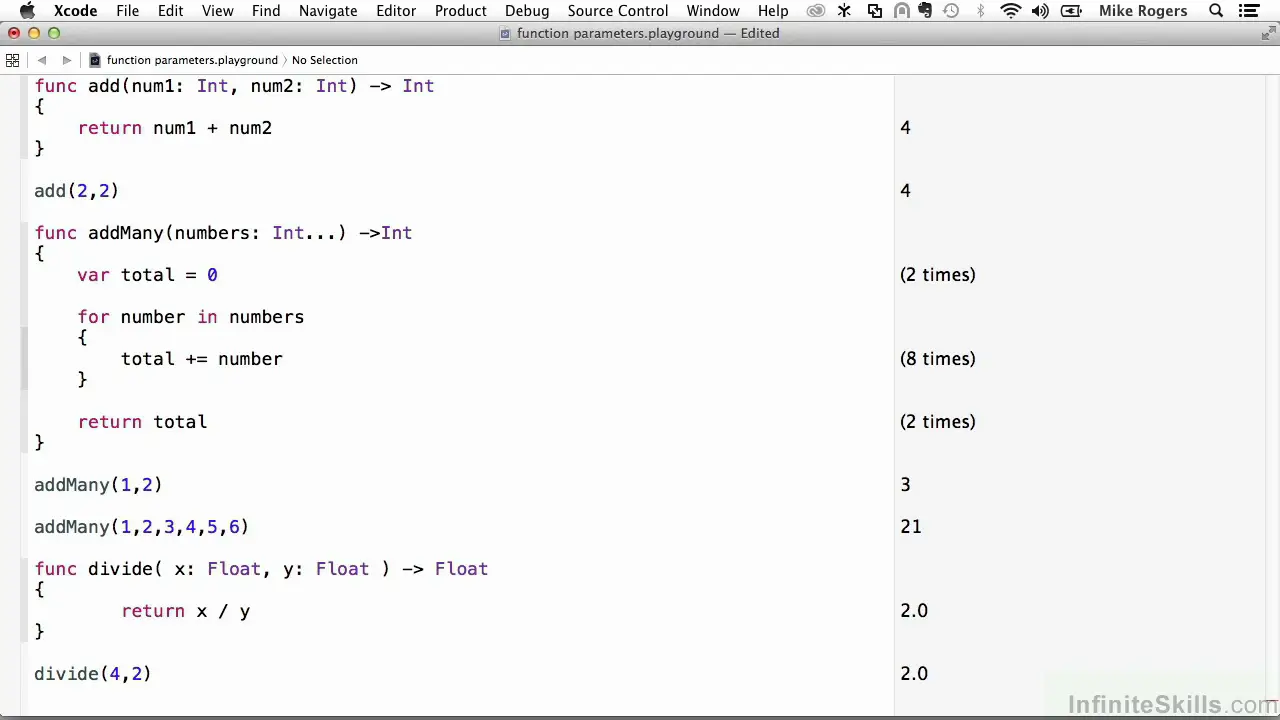
Task: Open the View menu
Action: (x=218, y=11)
